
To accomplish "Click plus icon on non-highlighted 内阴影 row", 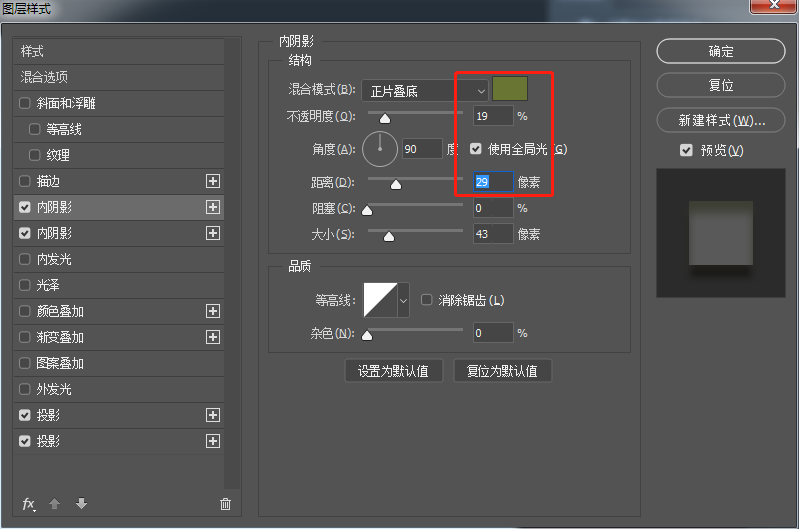I will point(213,233).
